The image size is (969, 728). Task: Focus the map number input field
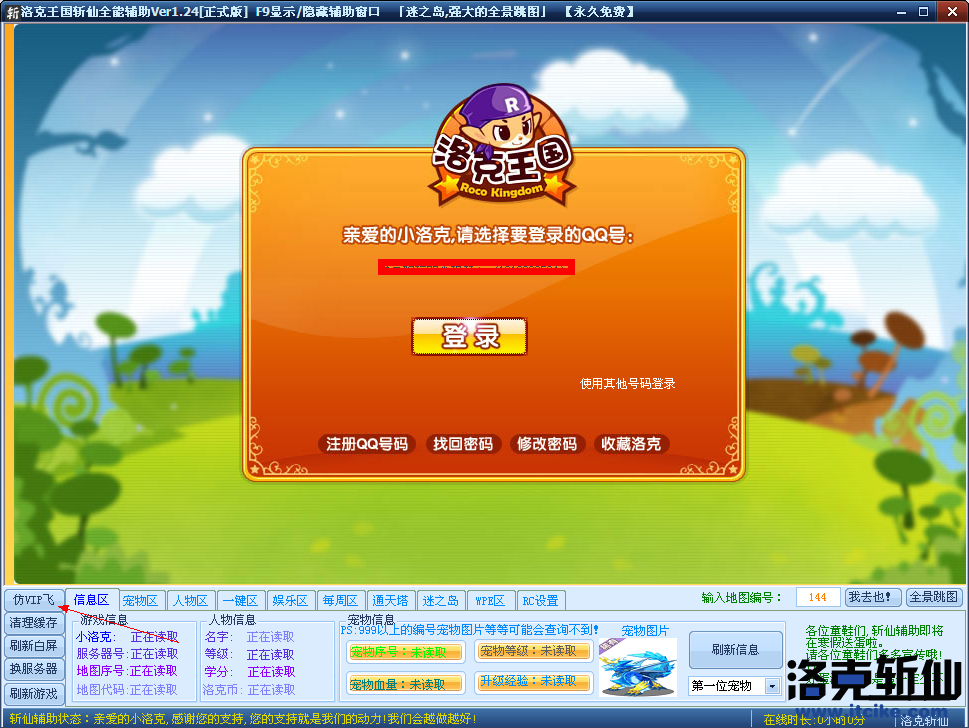pyautogui.click(x=818, y=597)
